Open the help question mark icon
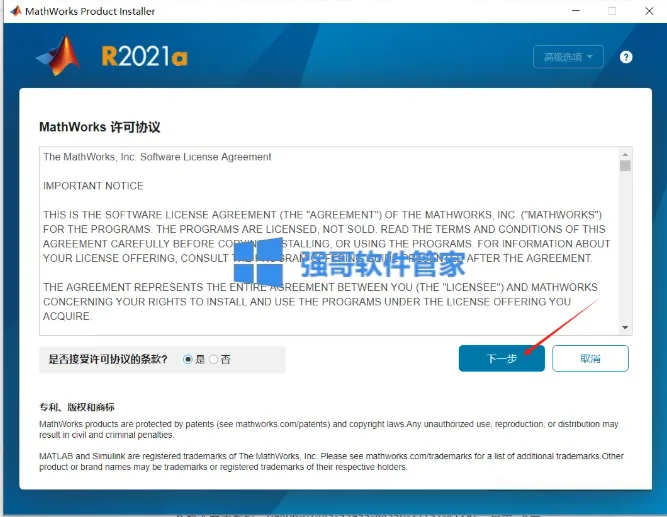Screen dimensions: 667x517 pos(626,57)
